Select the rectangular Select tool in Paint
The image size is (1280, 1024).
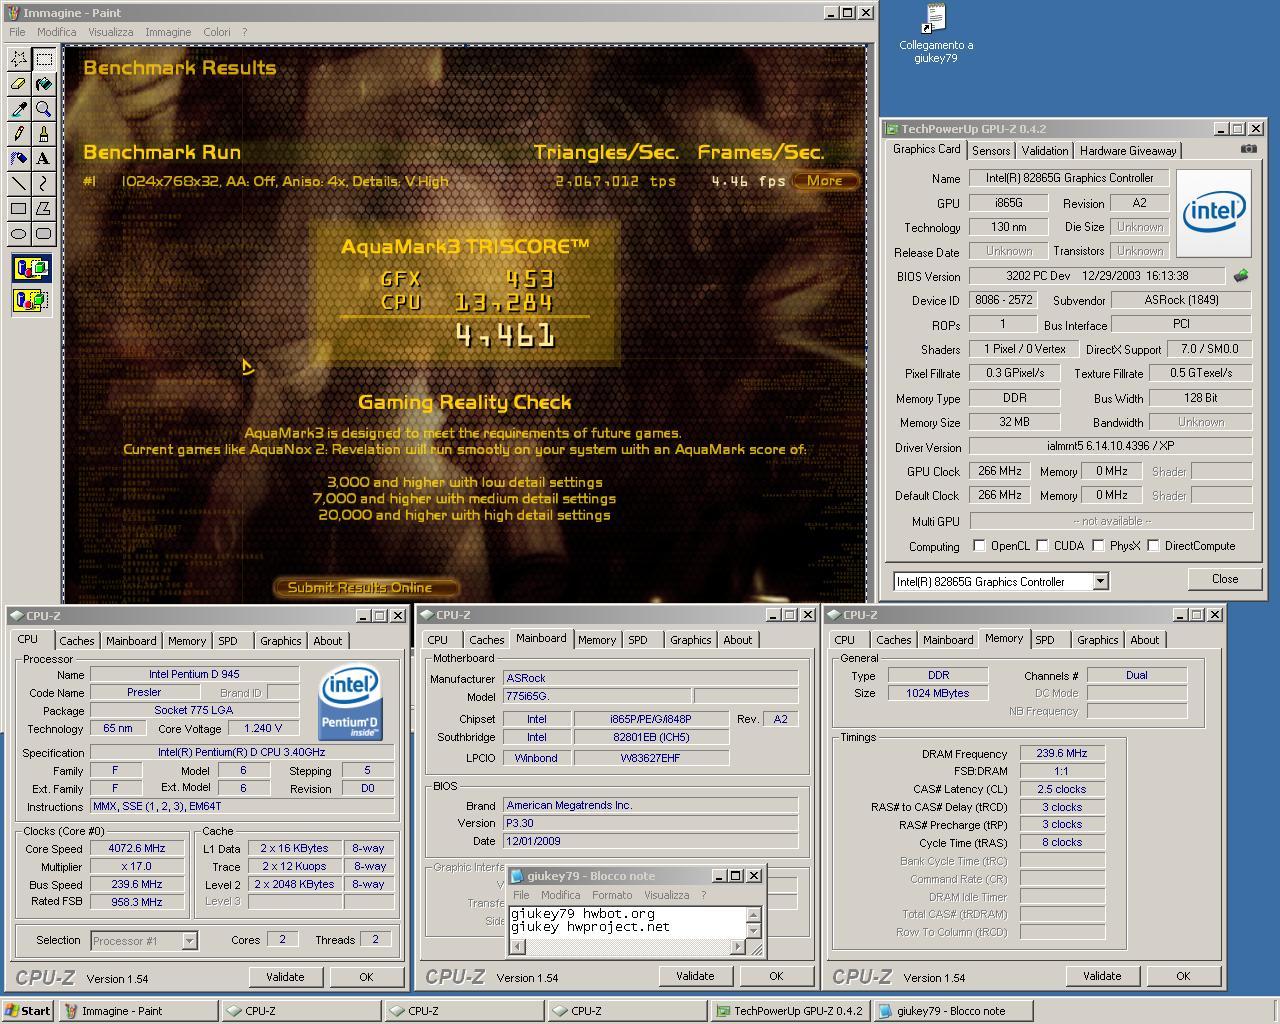[x=44, y=59]
